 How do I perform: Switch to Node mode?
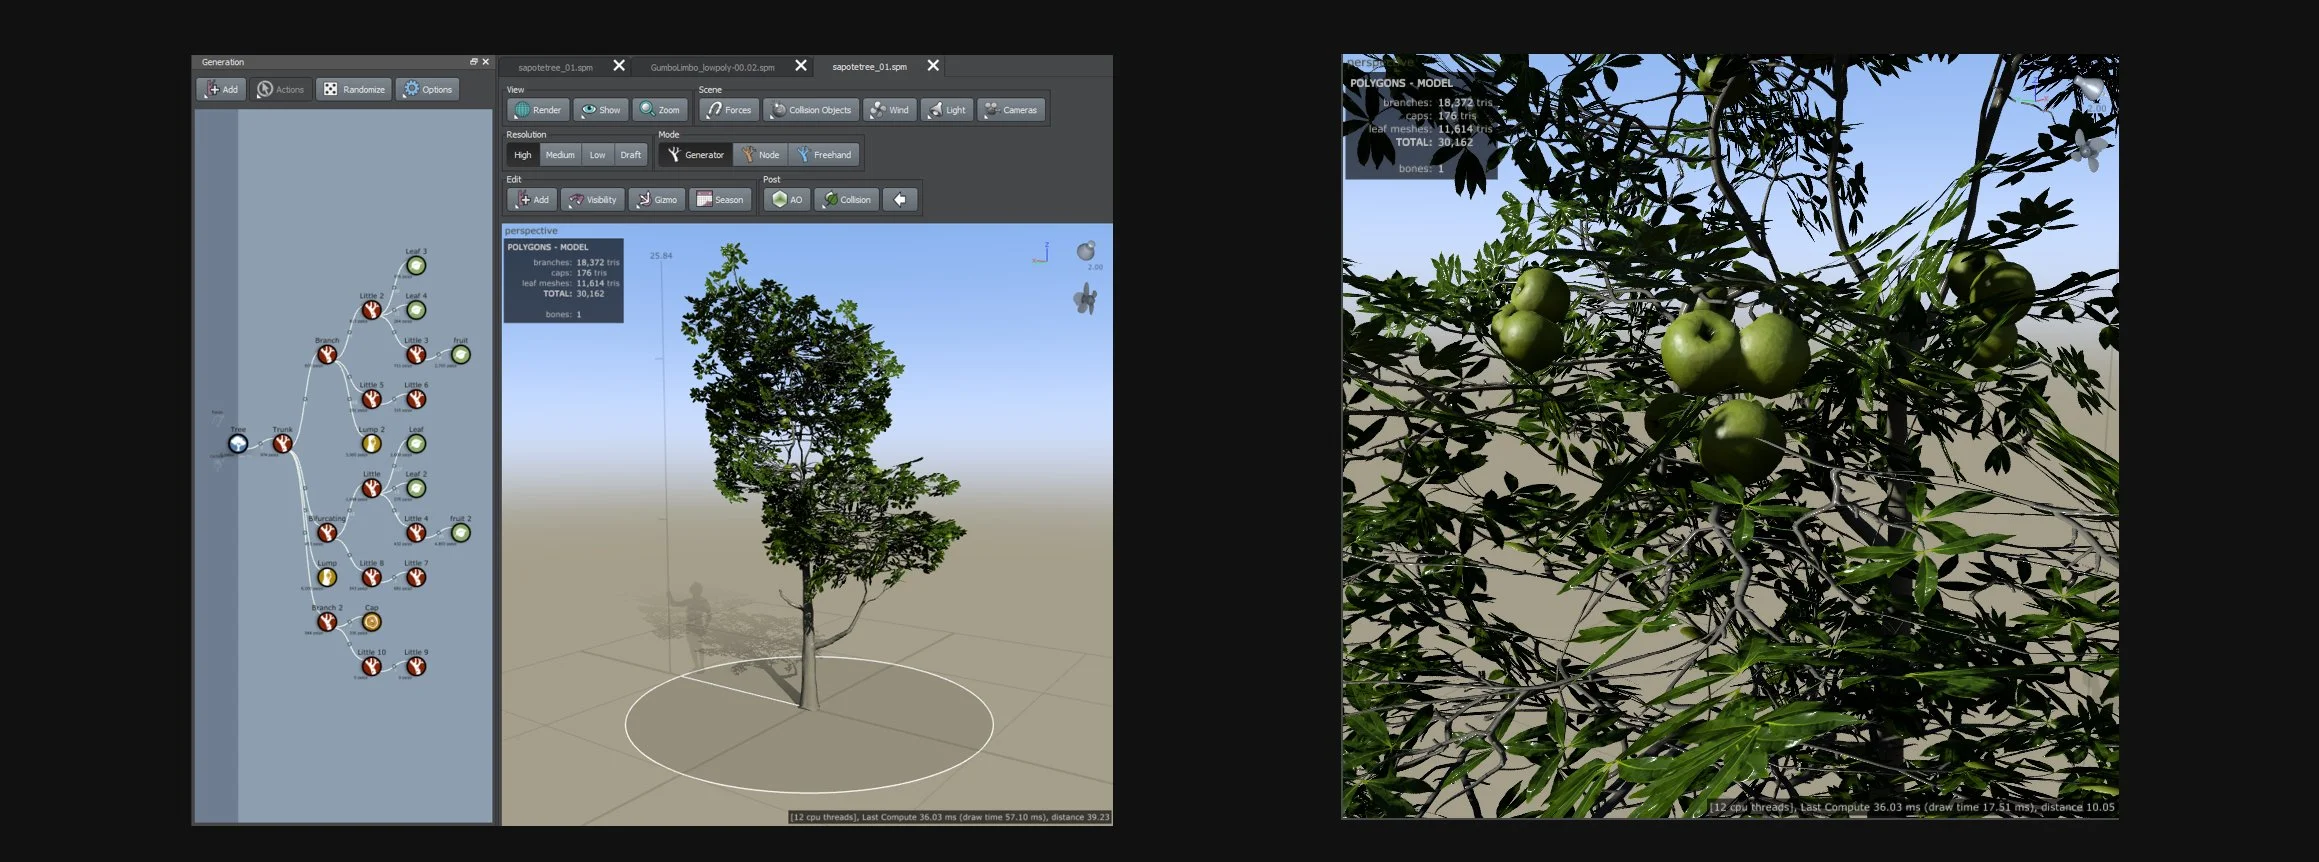(760, 155)
